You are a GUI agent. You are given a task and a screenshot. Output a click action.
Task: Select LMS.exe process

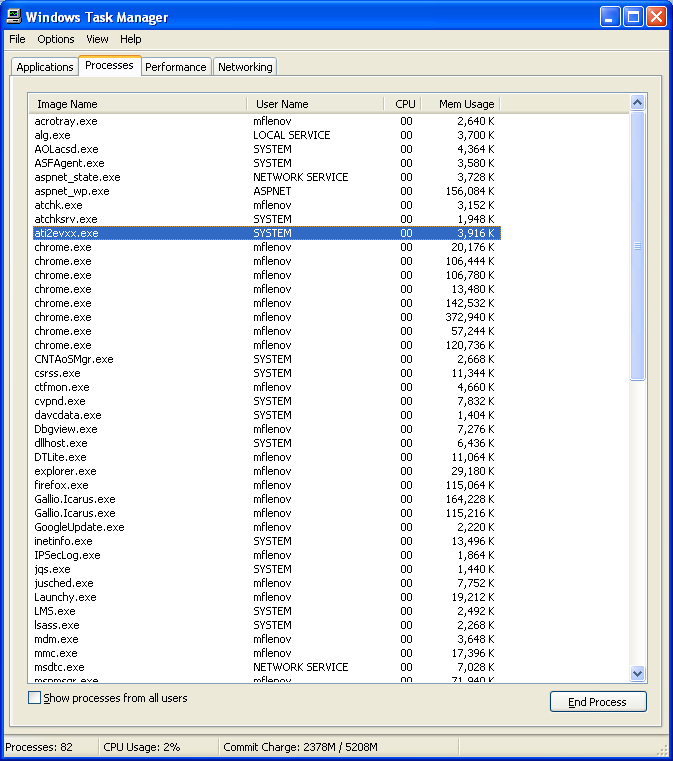click(266, 612)
